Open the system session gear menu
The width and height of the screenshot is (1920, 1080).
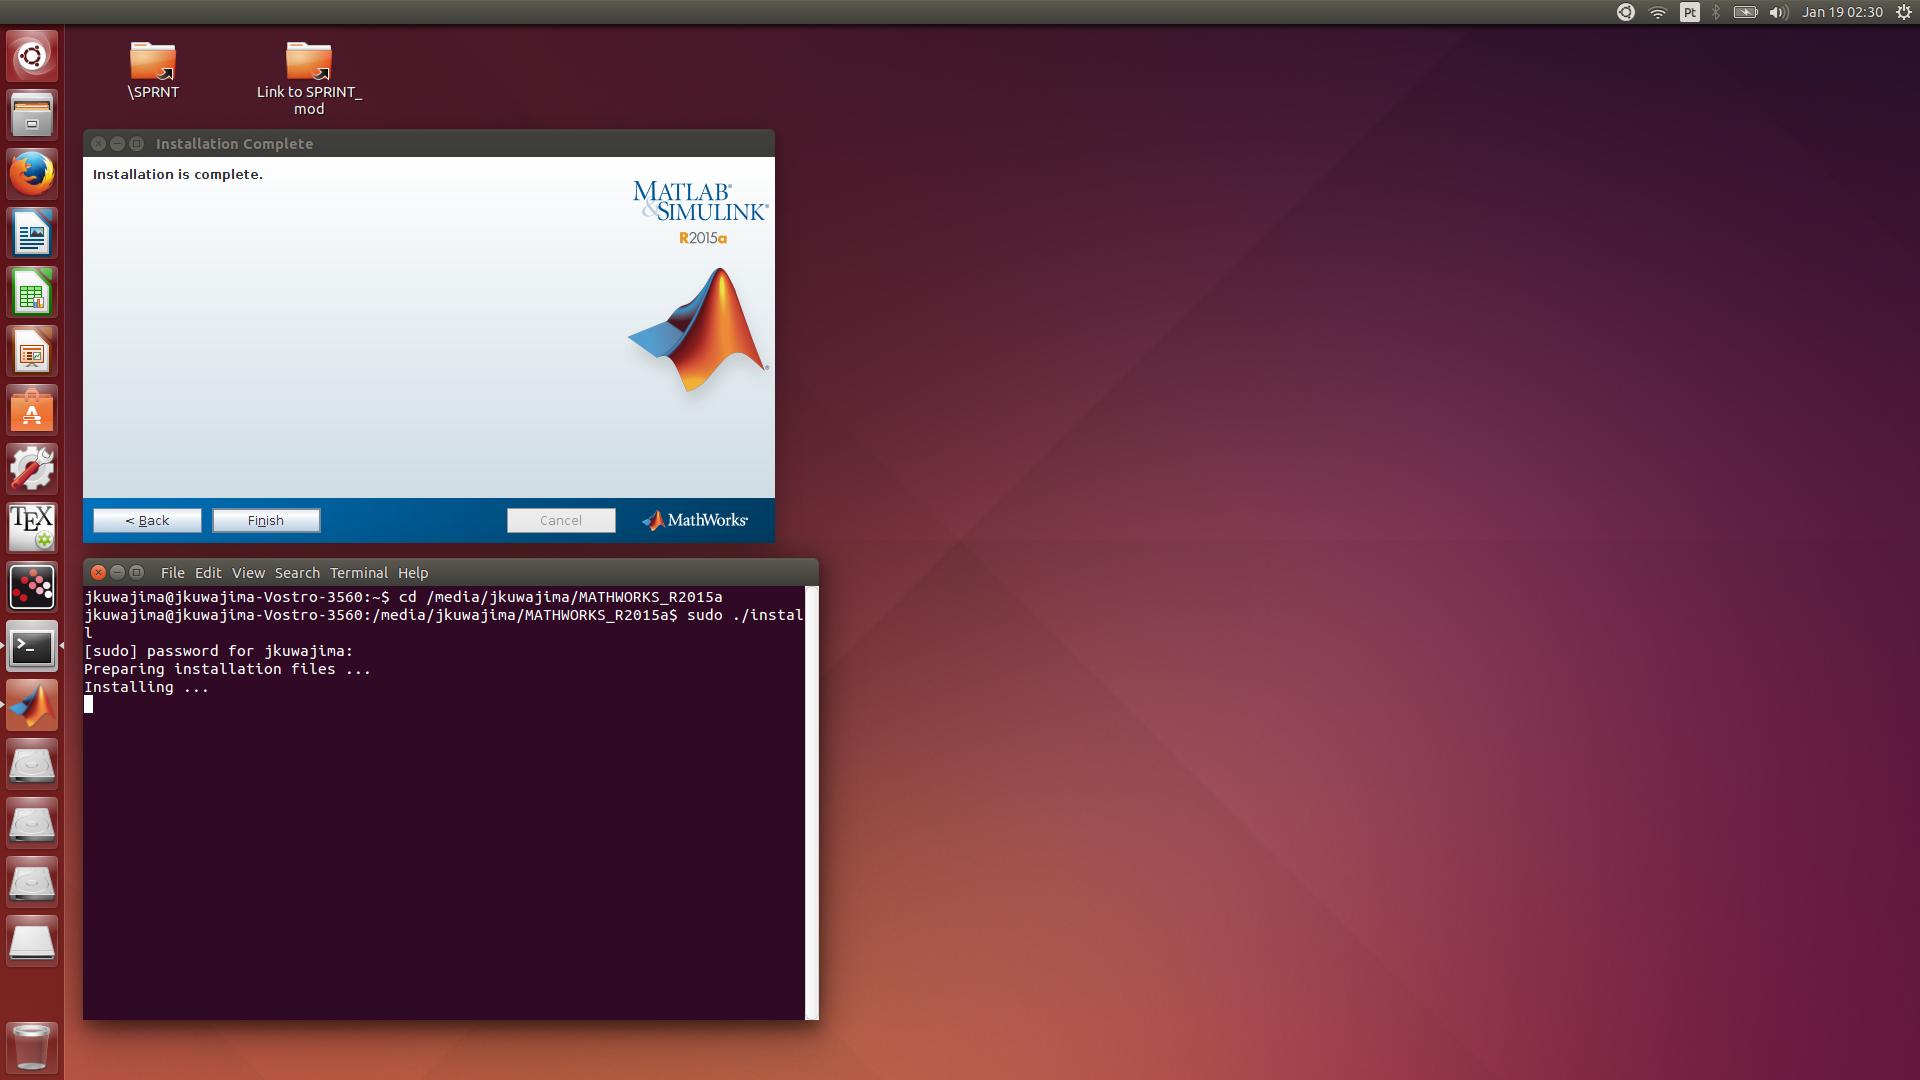[1904, 12]
